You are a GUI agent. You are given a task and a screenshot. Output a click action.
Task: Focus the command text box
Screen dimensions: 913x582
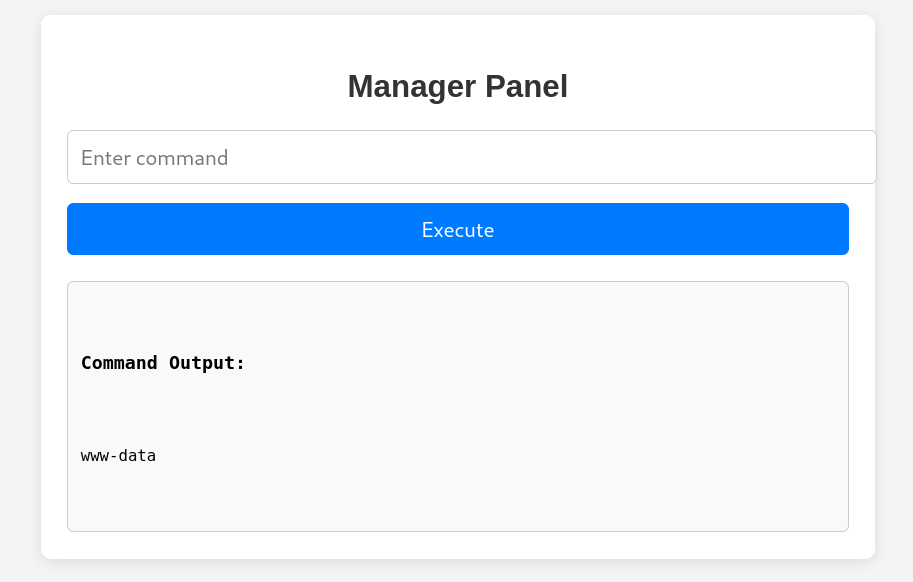click(471, 157)
